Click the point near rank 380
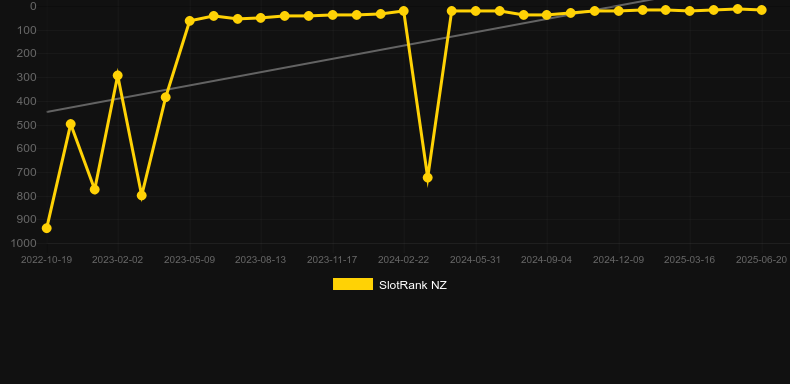The width and height of the screenshot is (790, 384). pyautogui.click(x=166, y=97)
